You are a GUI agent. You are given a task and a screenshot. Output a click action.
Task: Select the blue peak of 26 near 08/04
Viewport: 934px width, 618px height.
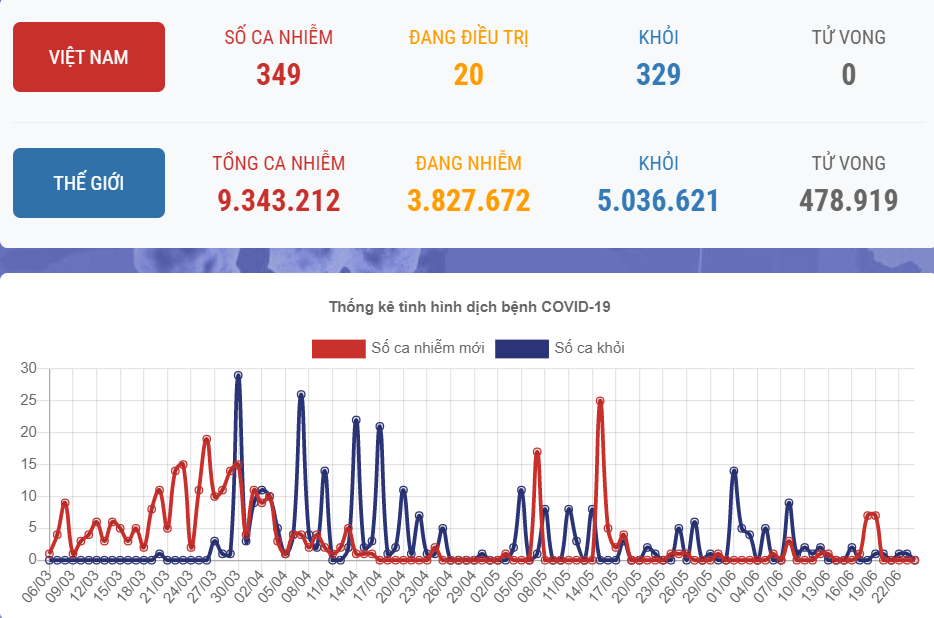tap(301, 395)
